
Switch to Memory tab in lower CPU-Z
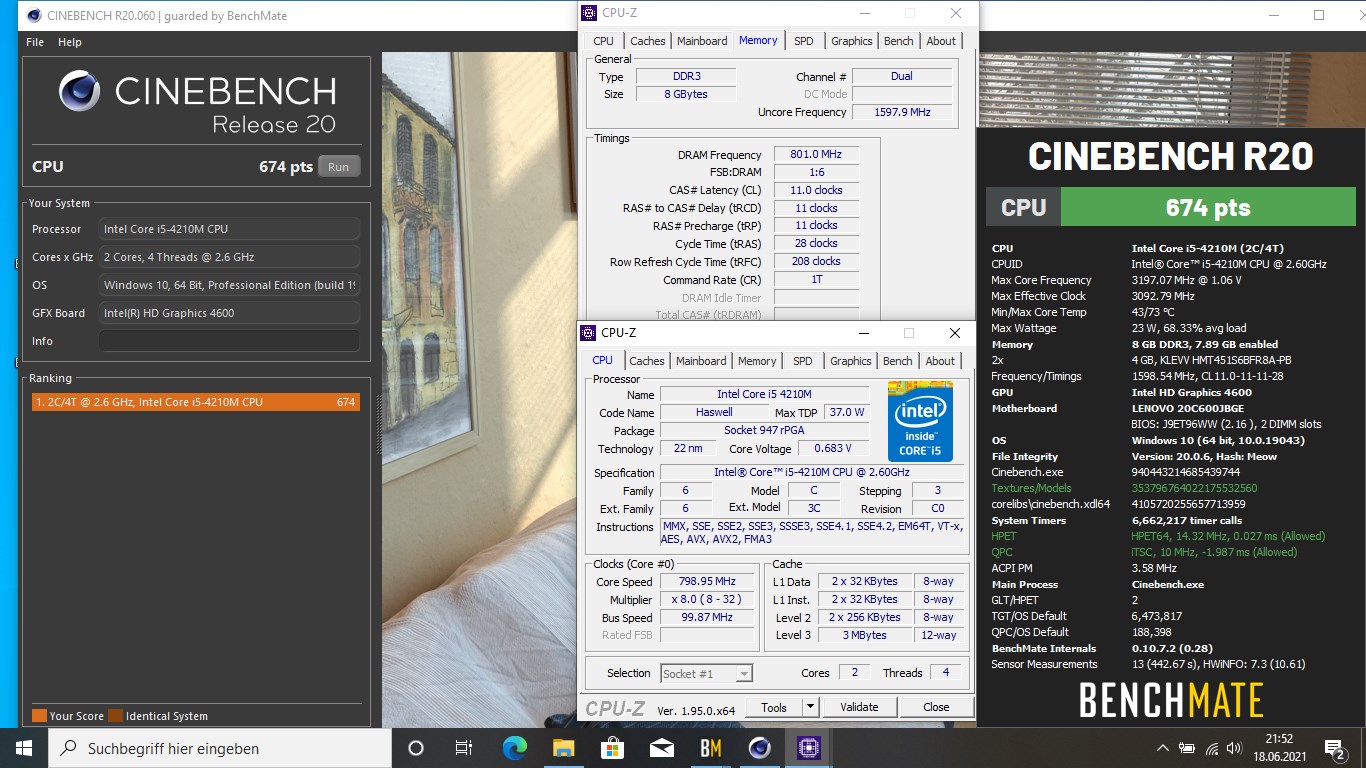point(757,361)
